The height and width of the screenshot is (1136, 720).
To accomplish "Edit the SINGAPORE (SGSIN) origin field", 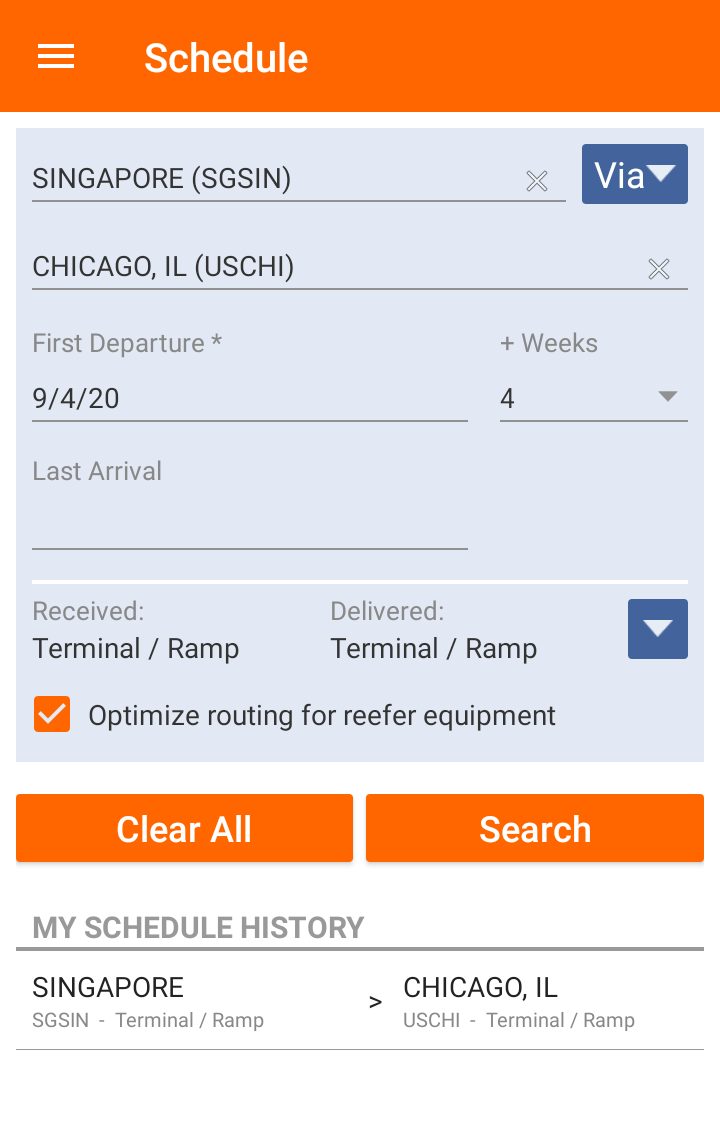I will [270, 179].
